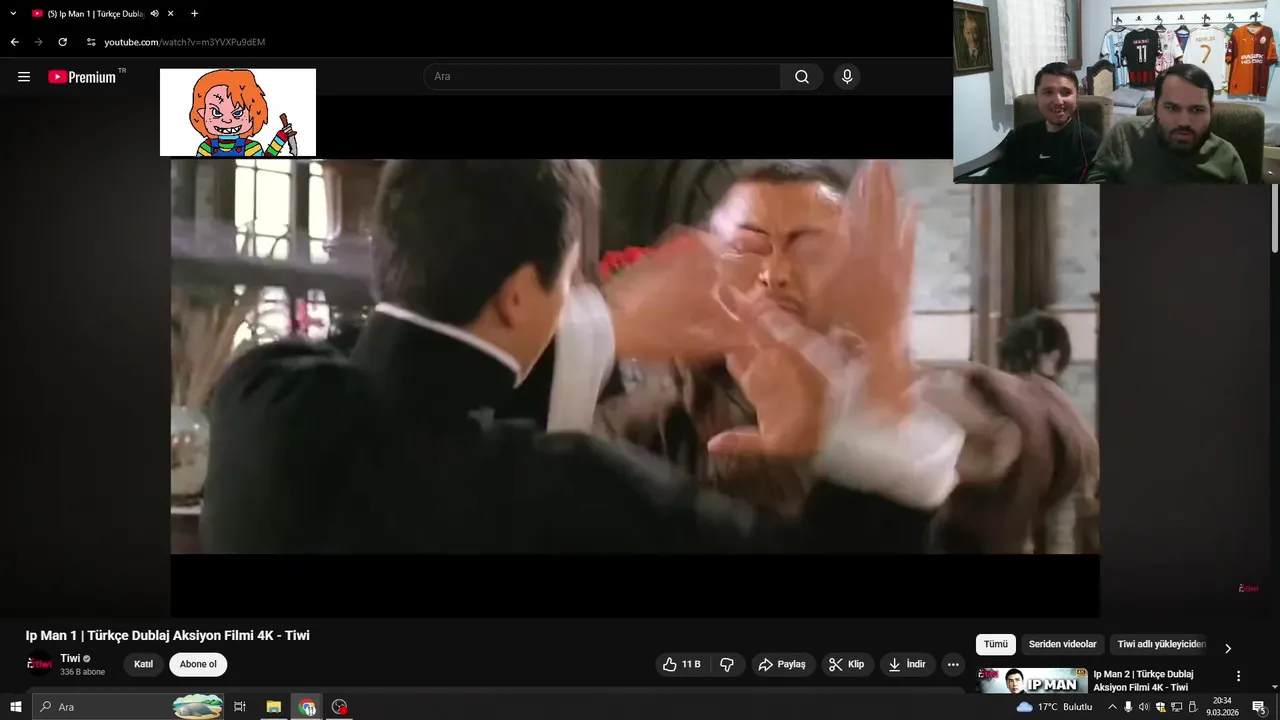The width and height of the screenshot is (1280, 720).
Task: Create a clip with Klip button
Action: click(x=847, y=664)
